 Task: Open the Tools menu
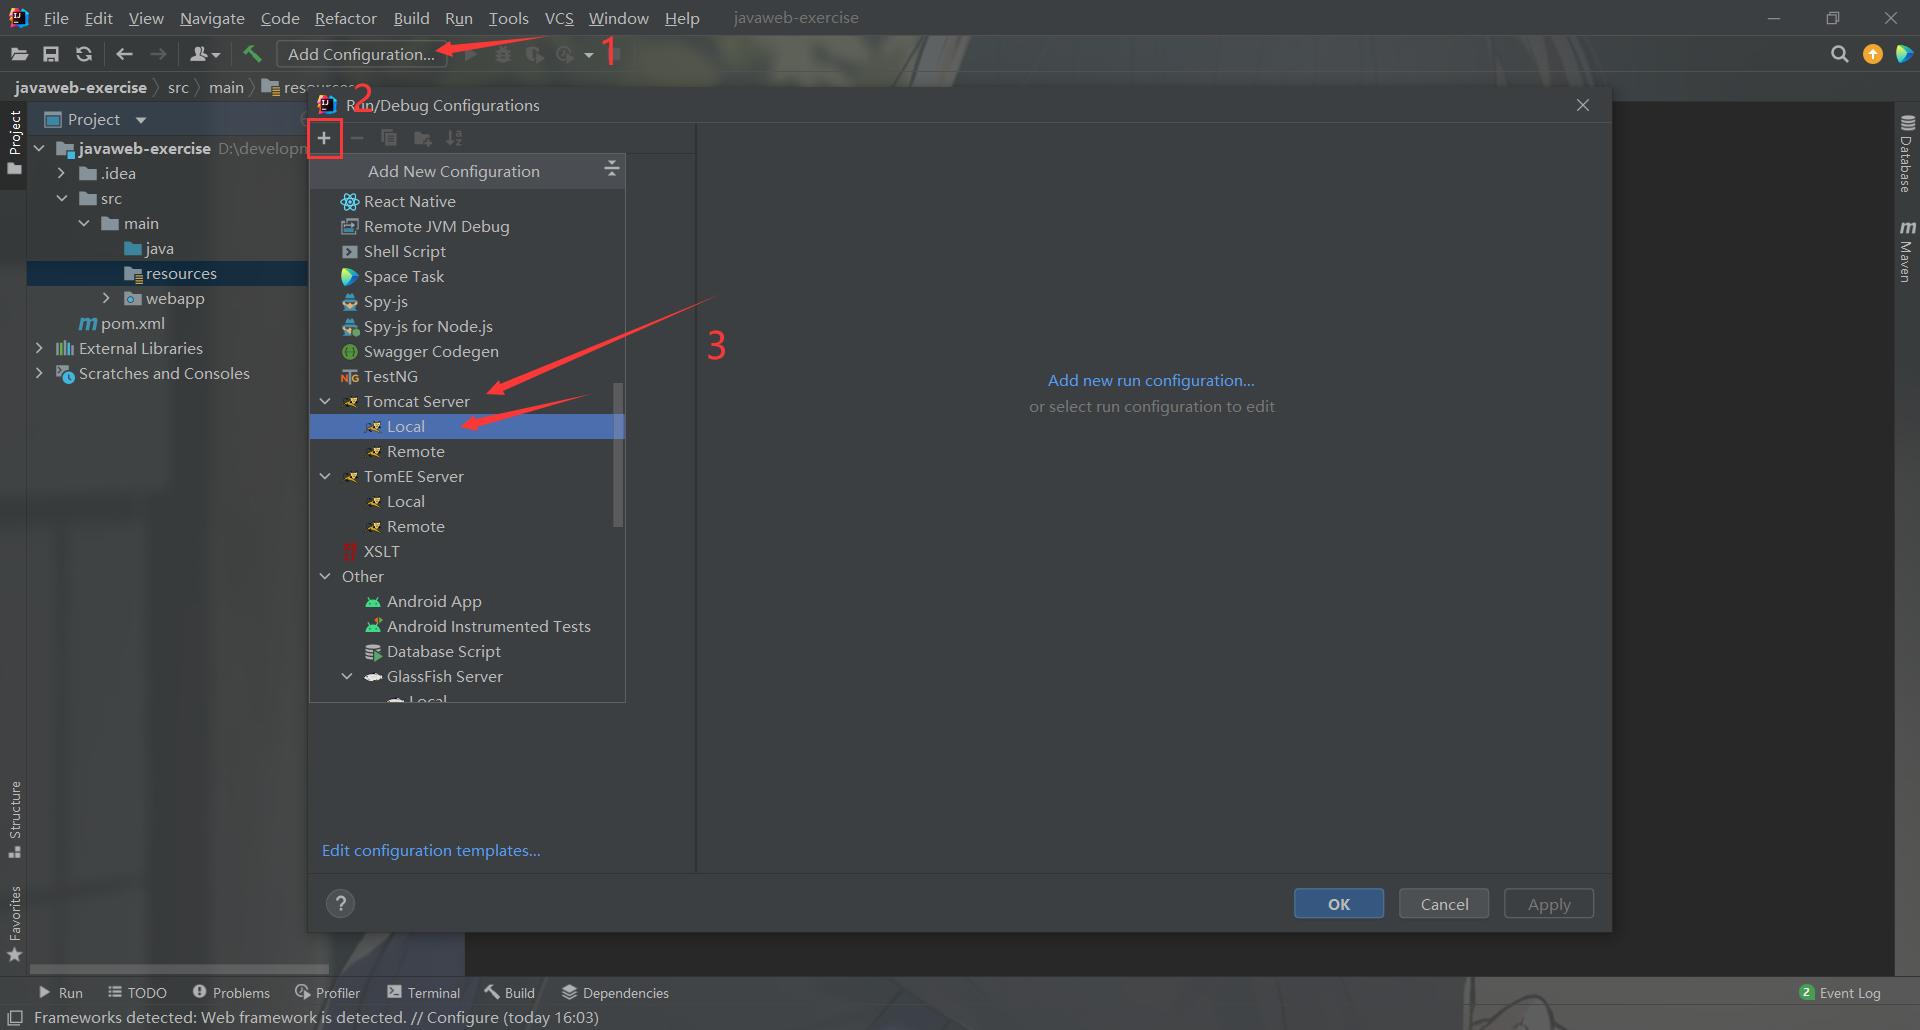coord(508,18)
